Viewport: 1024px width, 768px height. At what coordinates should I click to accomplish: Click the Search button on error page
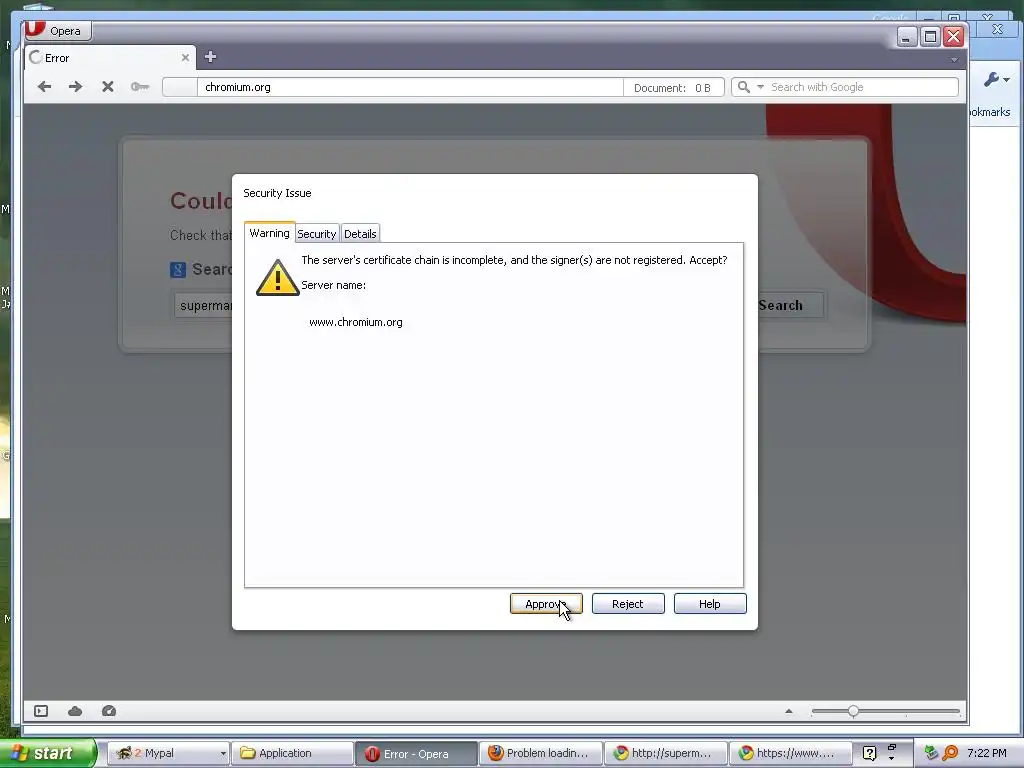pyautogui.click(x=791, y=305)
